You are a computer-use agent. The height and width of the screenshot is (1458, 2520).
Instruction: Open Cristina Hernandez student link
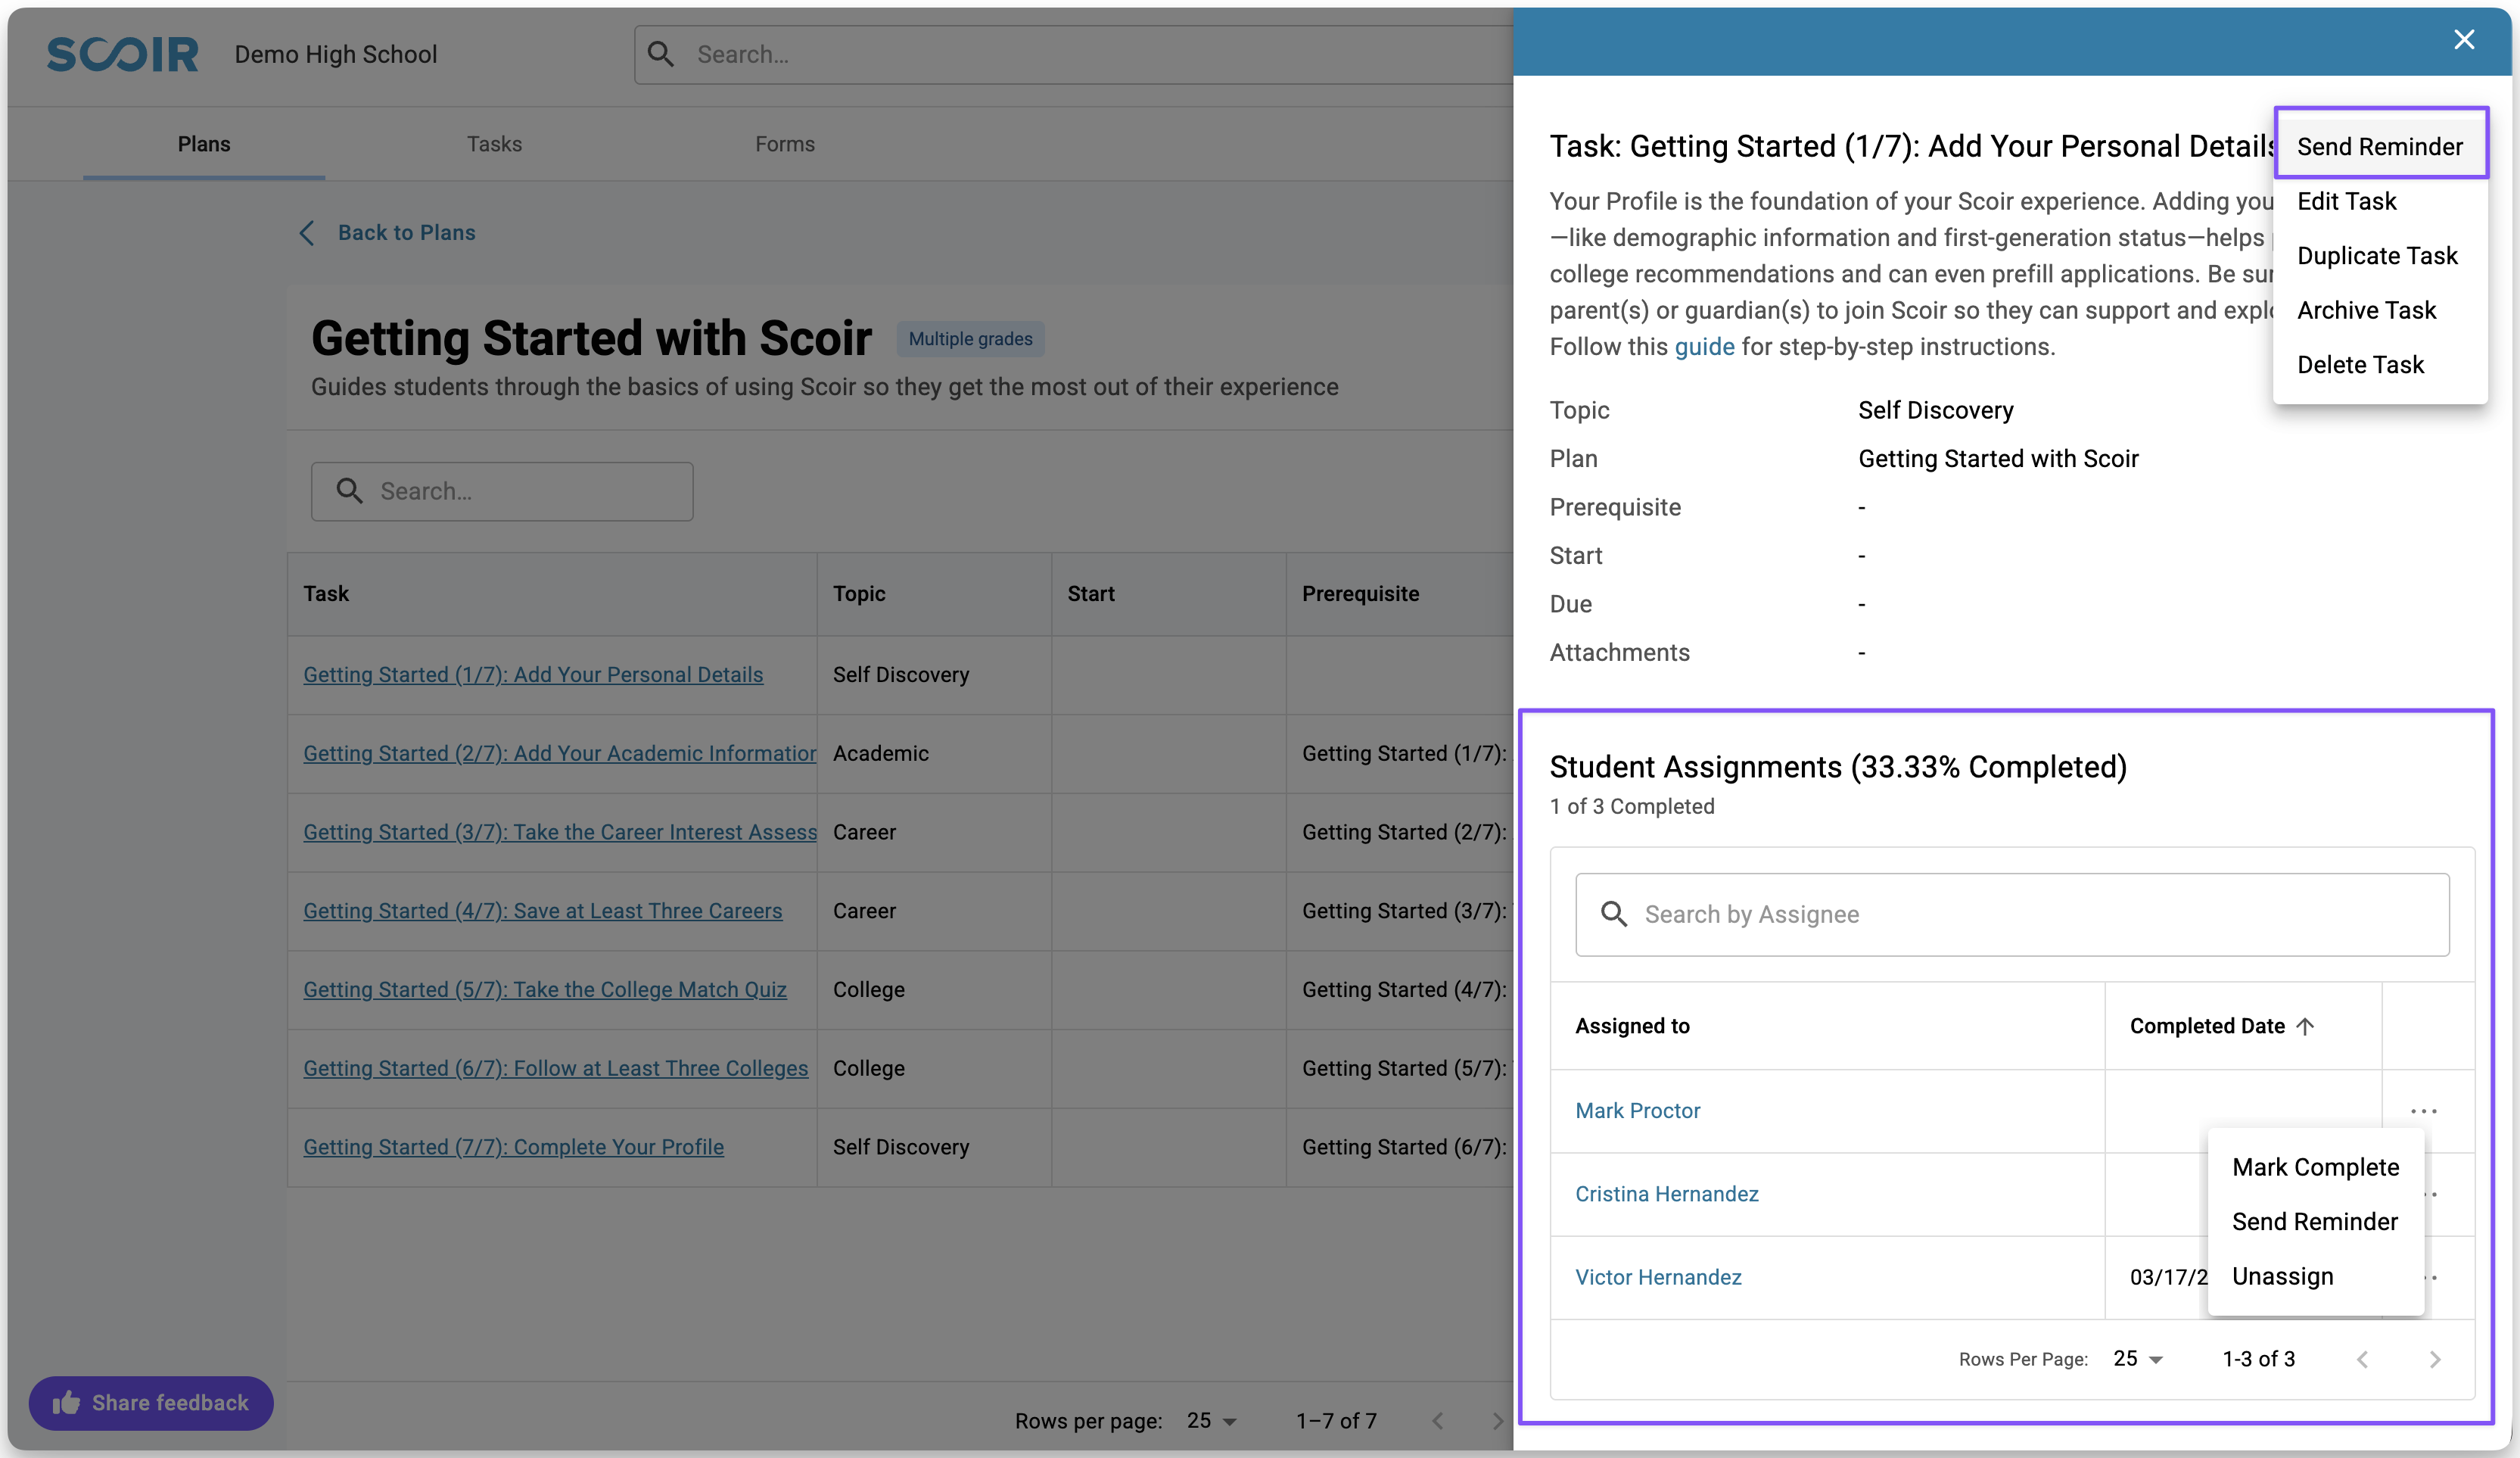tap(1666, 1194)
